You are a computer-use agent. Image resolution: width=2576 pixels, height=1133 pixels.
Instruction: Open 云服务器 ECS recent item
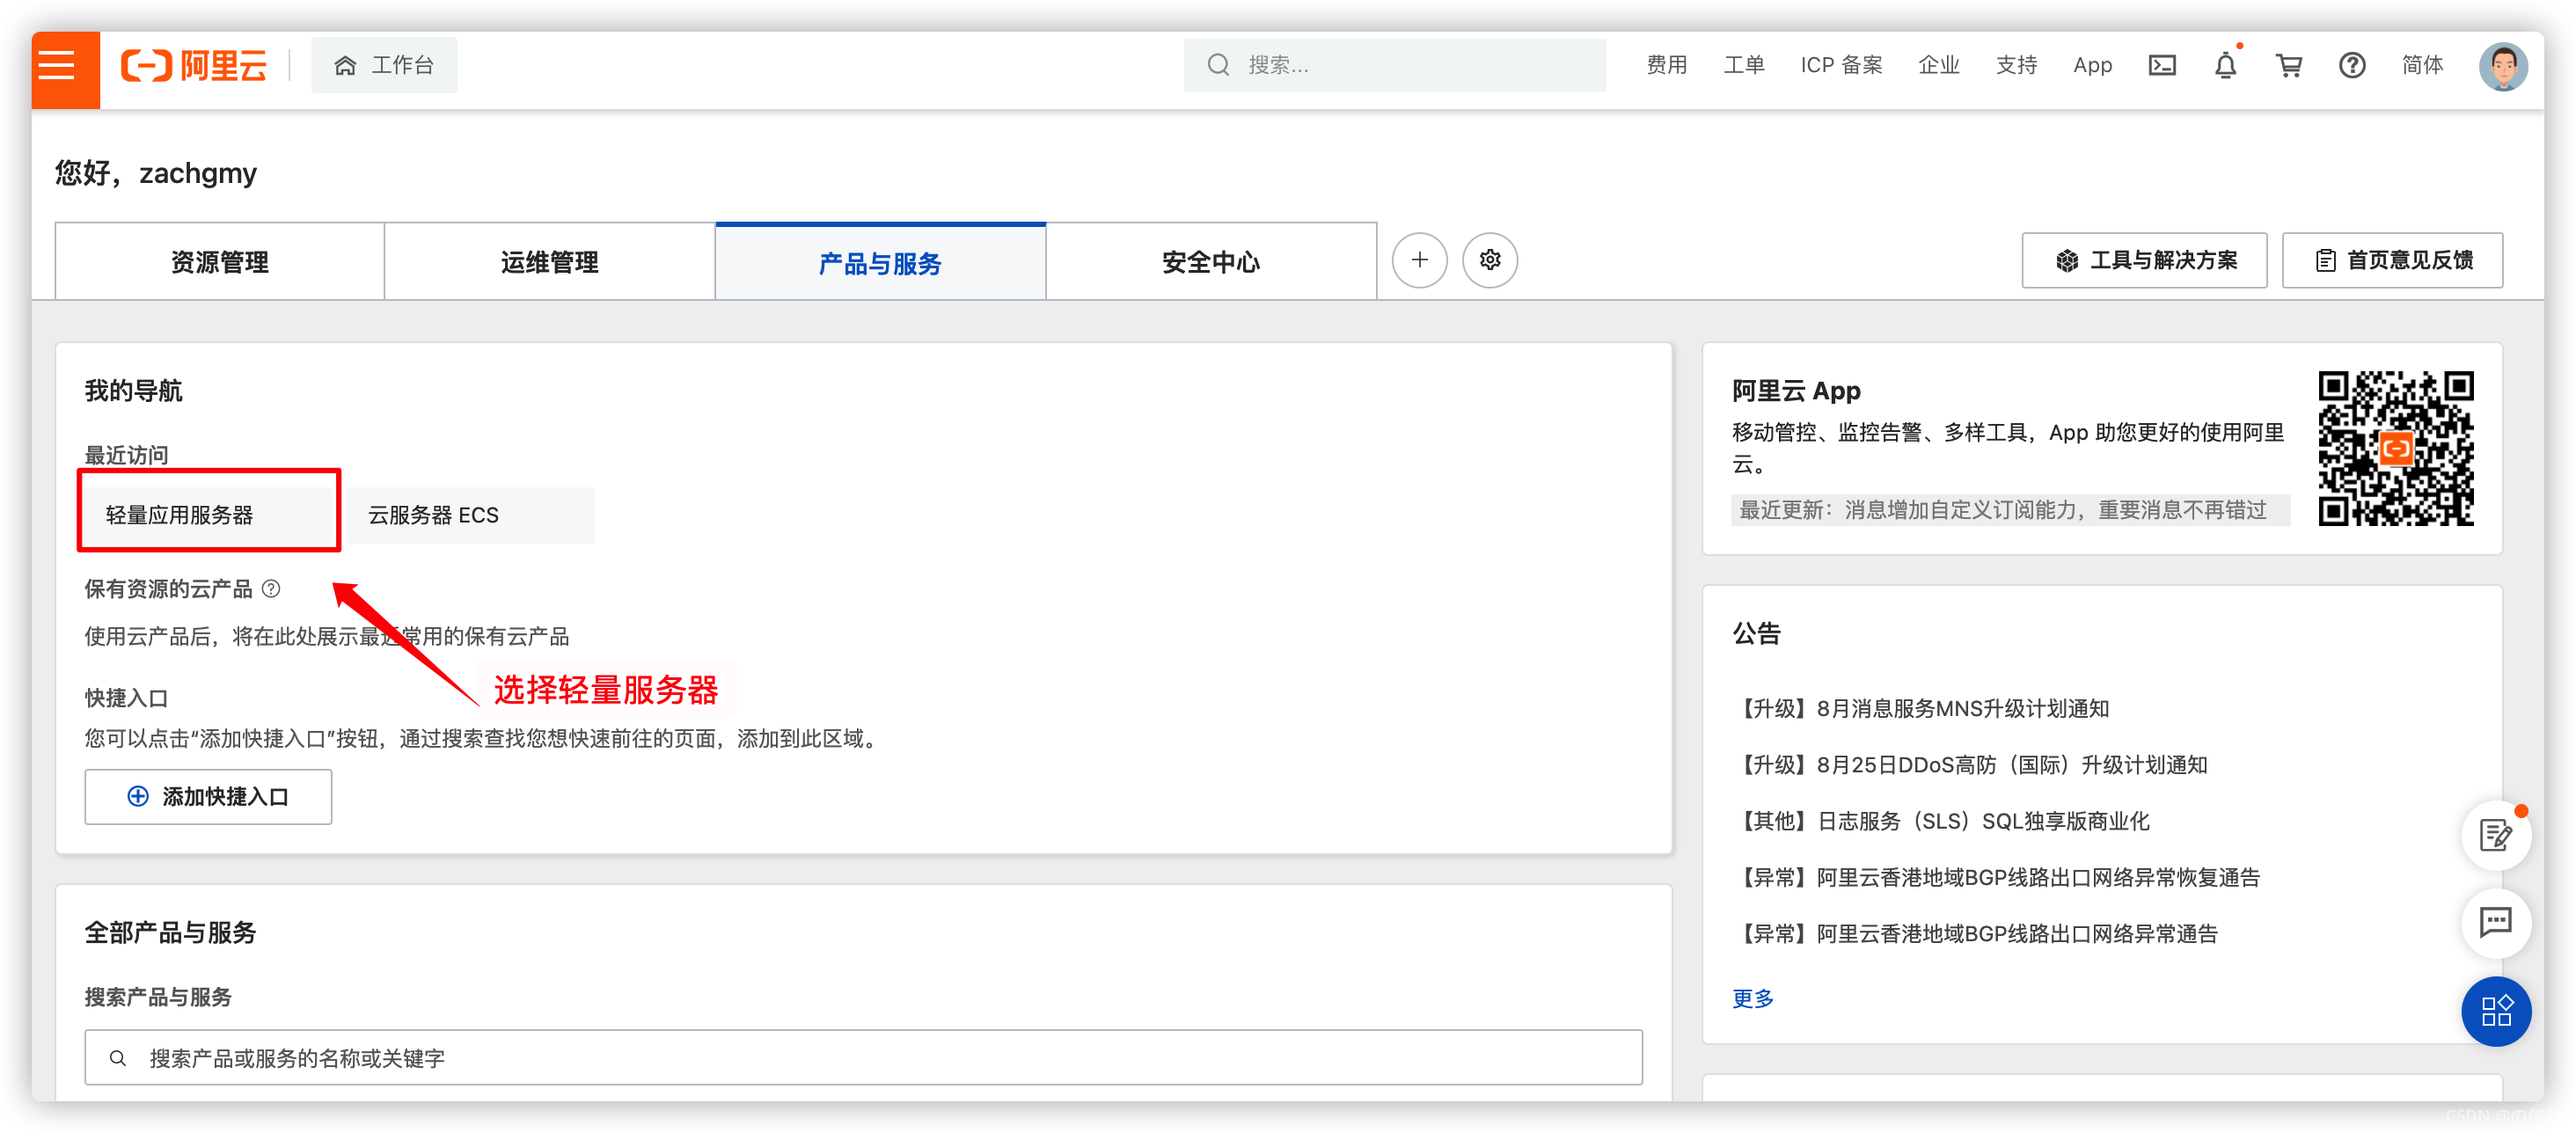click(x=470, y=515)
